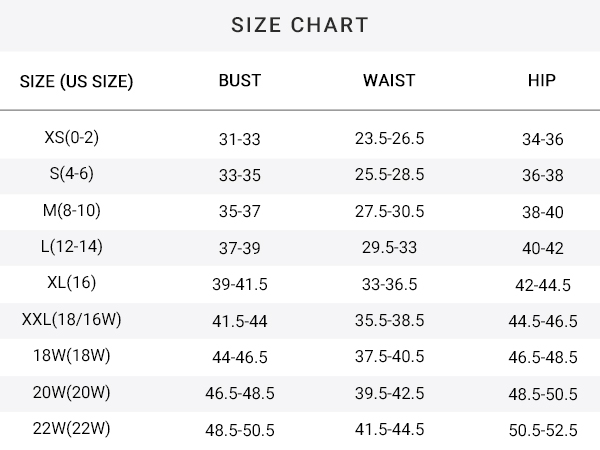
Task: Select the SIZE (US SIZE) column header
Action: (x=77, y=81)
